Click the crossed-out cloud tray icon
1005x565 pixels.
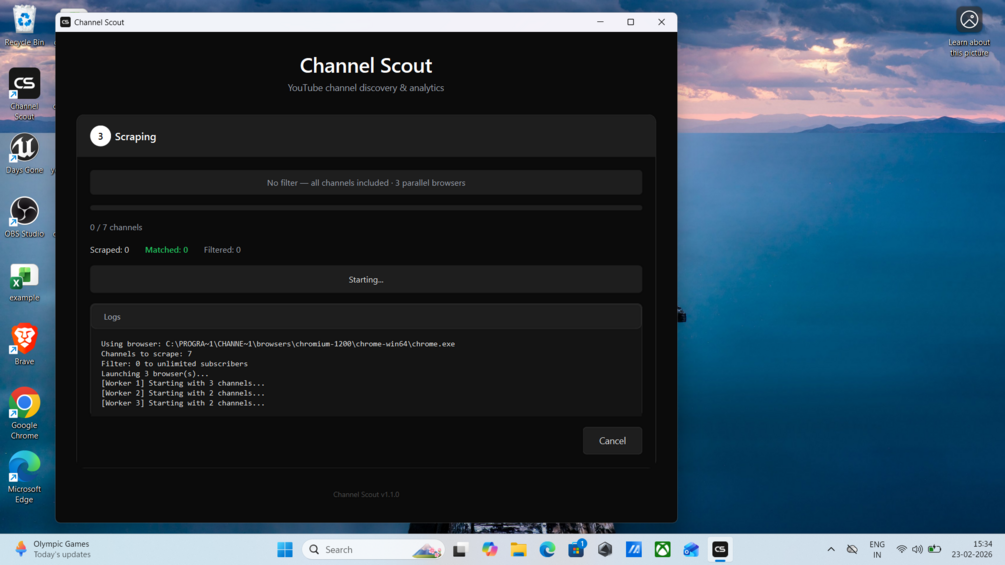click(x=852, y=550)
